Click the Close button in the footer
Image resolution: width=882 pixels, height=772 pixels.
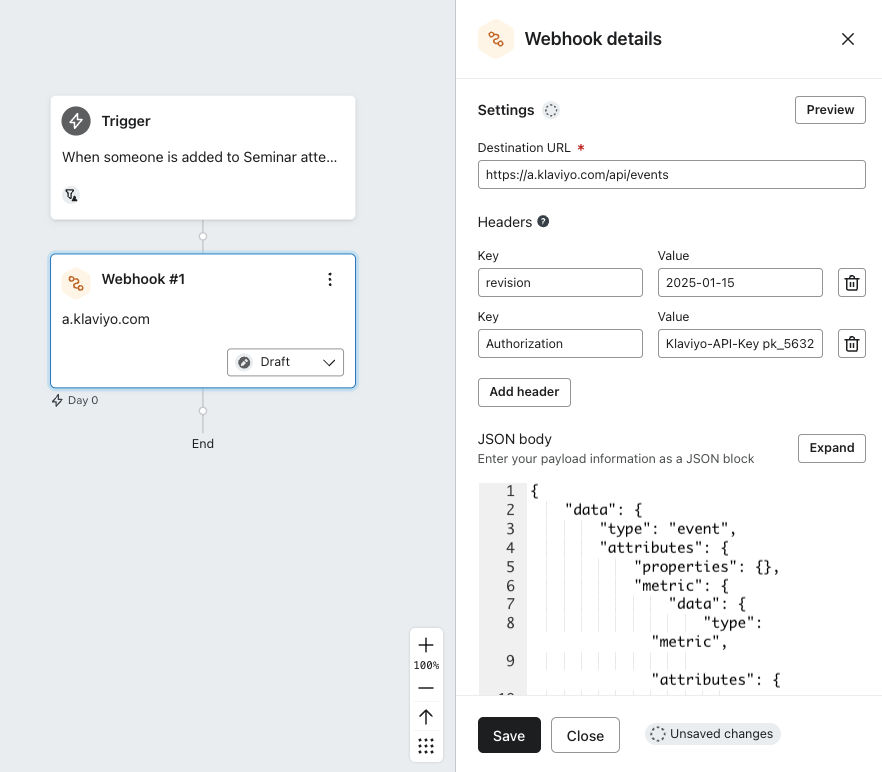(585, 735)
